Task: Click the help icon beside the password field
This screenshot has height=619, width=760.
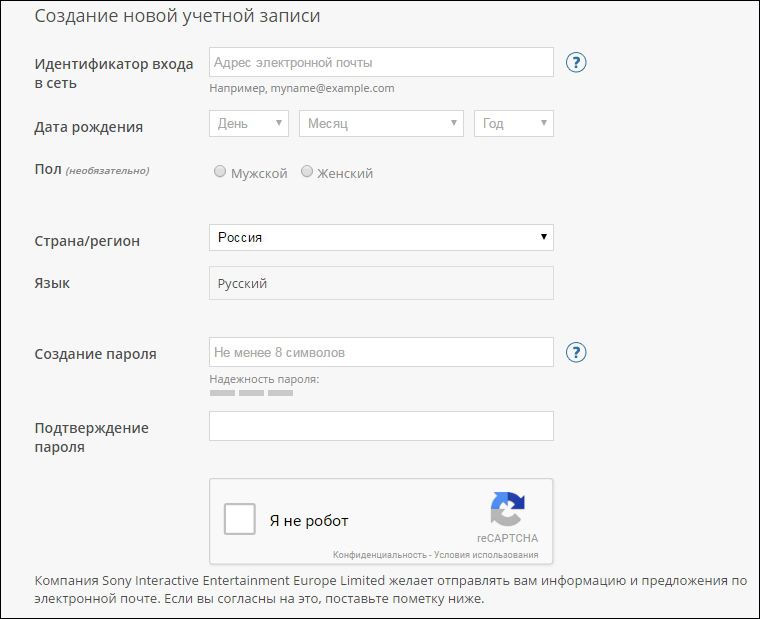Action: click(x=576, y=352)
